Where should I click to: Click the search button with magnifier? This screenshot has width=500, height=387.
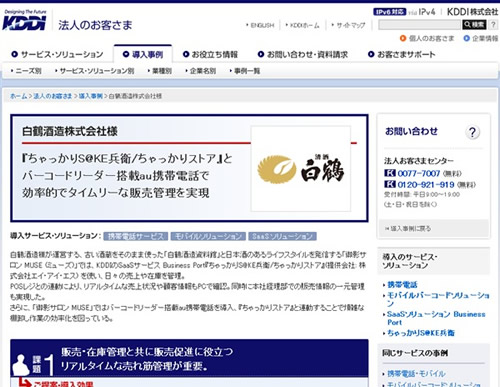coord(474,24)
